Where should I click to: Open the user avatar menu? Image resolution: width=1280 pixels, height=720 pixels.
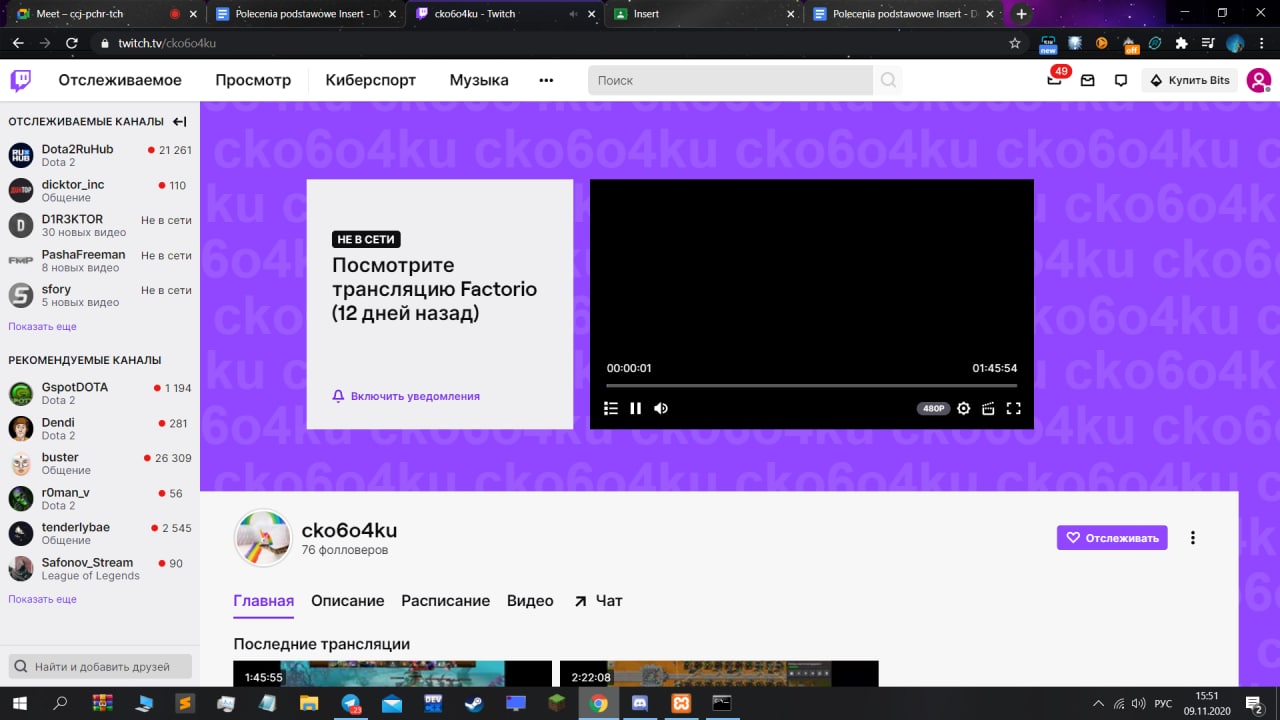(1259, 80)
